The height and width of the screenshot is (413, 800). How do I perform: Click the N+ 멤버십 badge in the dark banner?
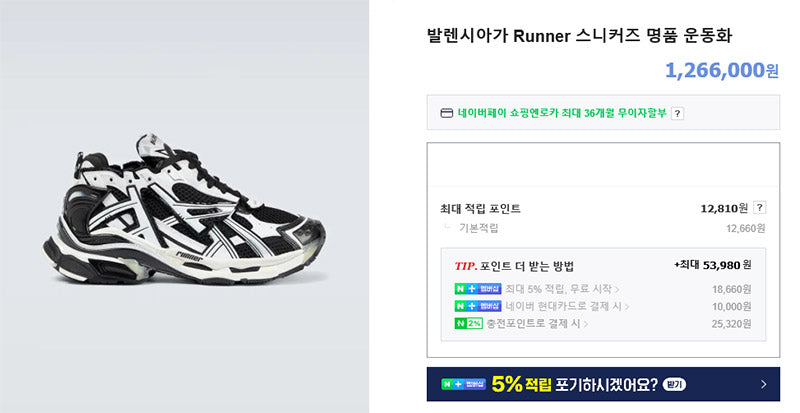pos(463,384)
